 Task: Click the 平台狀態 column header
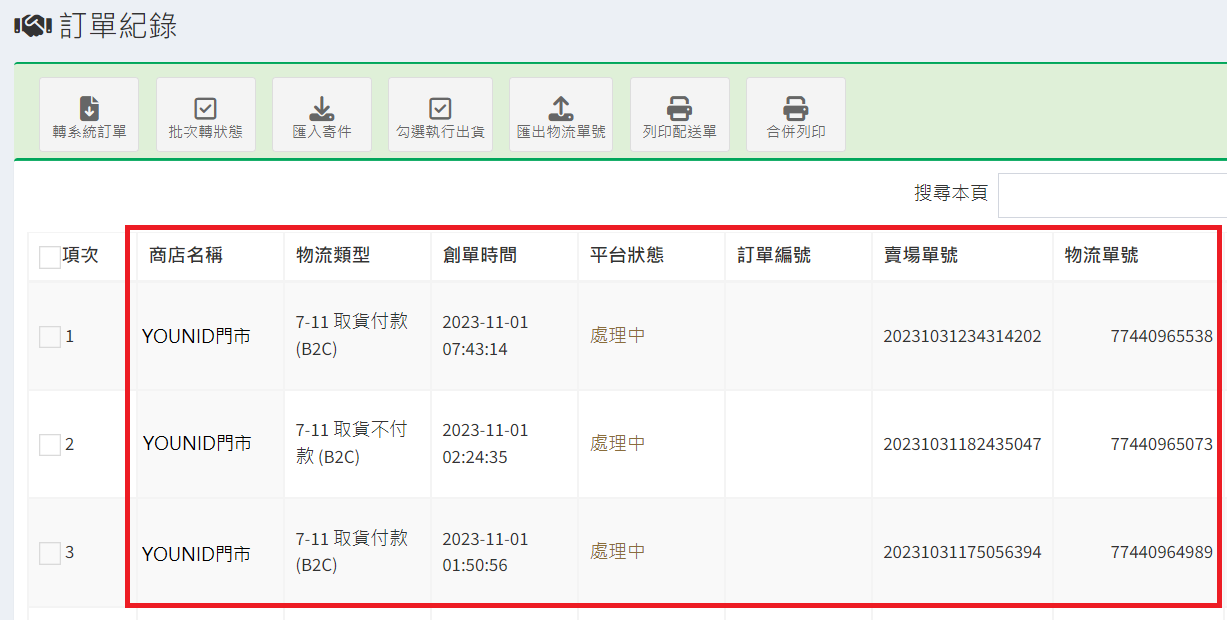627,256
